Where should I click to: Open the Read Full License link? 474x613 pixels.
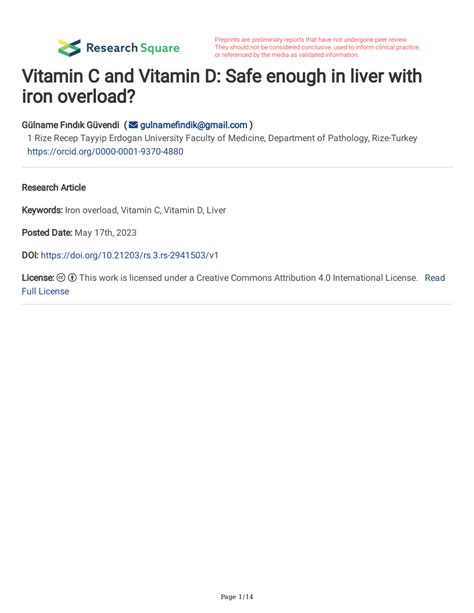click(x=435, y=278)
